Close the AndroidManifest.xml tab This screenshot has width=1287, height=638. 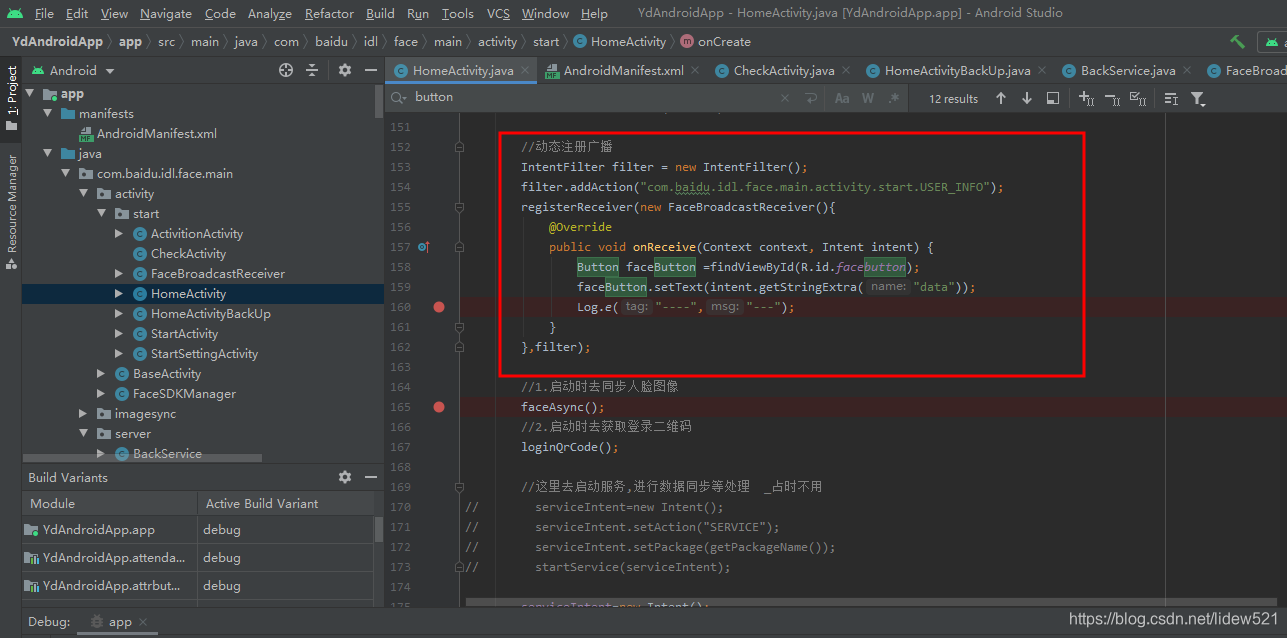pyautogui.click(x=697, y=71)
